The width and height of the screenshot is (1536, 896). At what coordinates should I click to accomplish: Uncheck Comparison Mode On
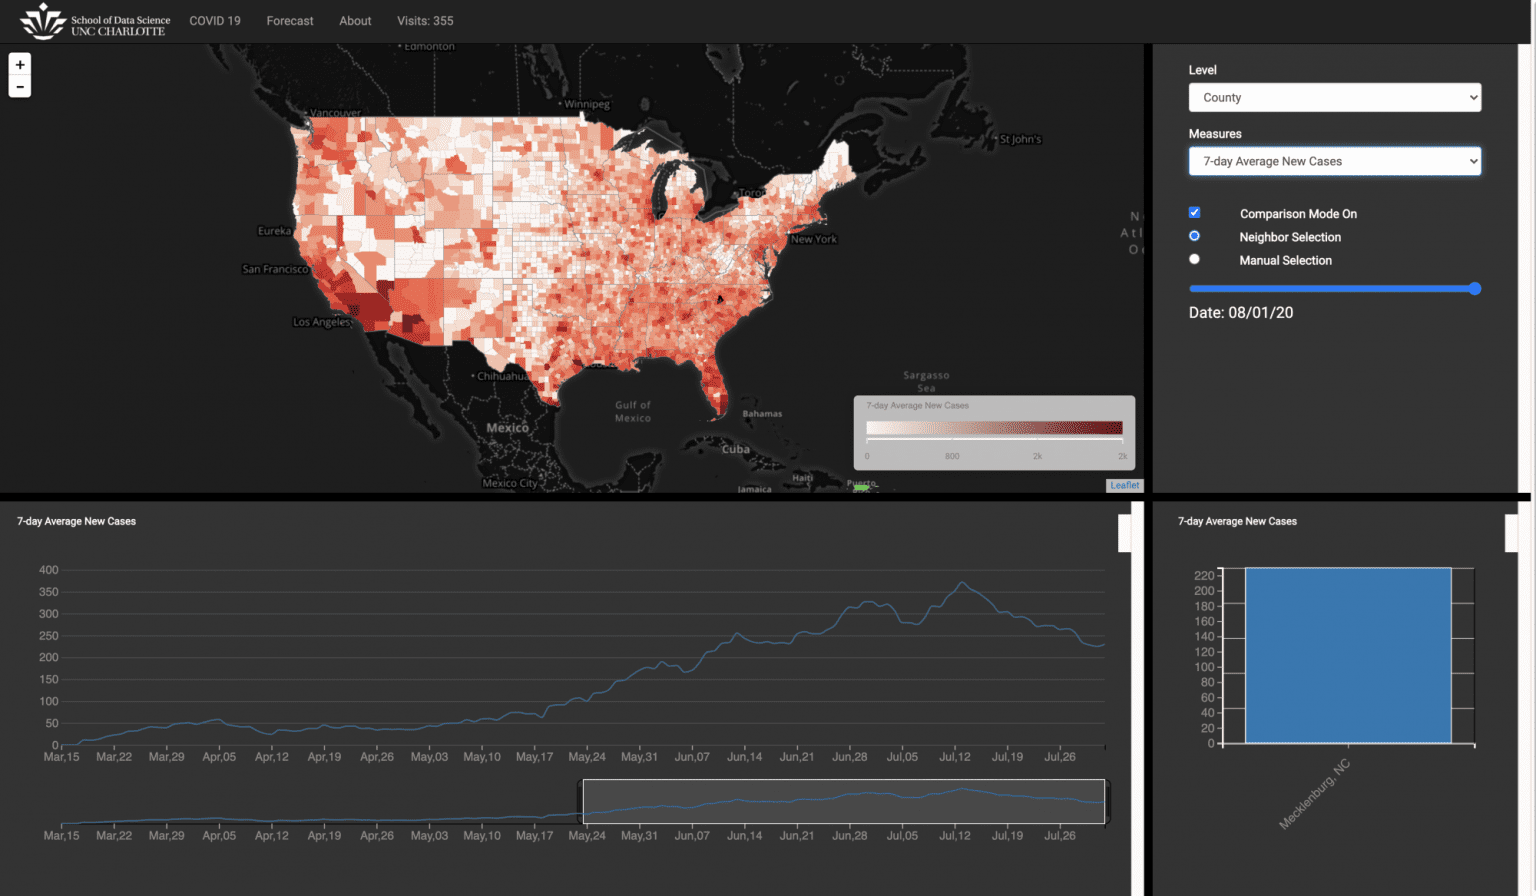[x=1194, y=212]
